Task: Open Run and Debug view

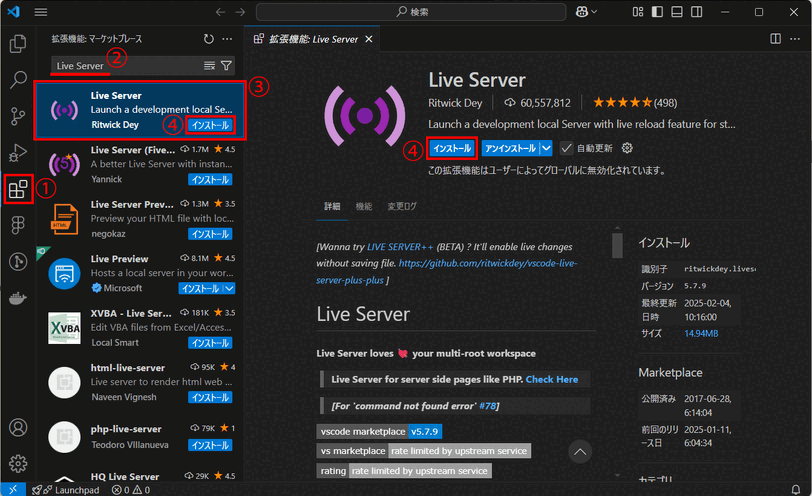Action: 18,153
